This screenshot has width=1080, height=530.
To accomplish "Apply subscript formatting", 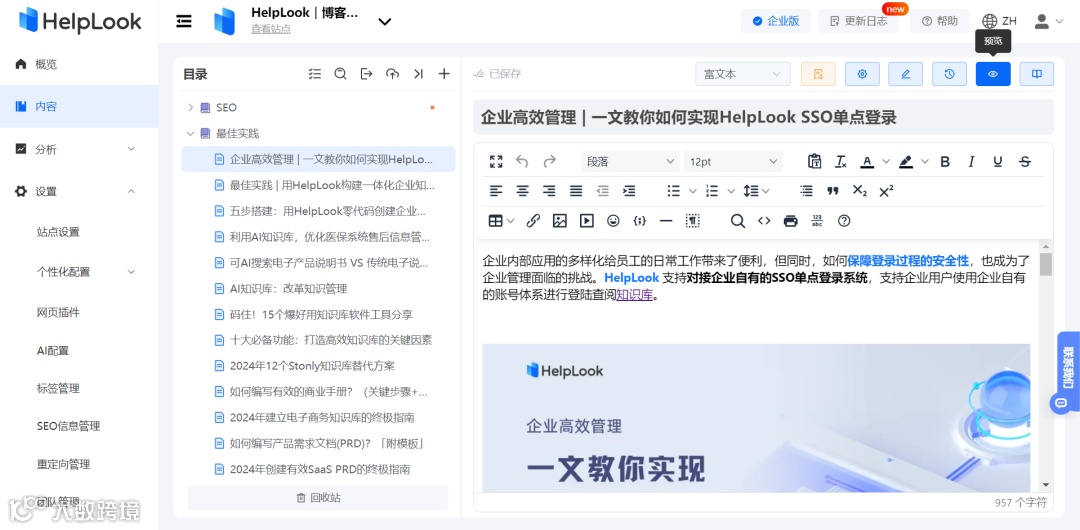I will [x=860, y=191].
